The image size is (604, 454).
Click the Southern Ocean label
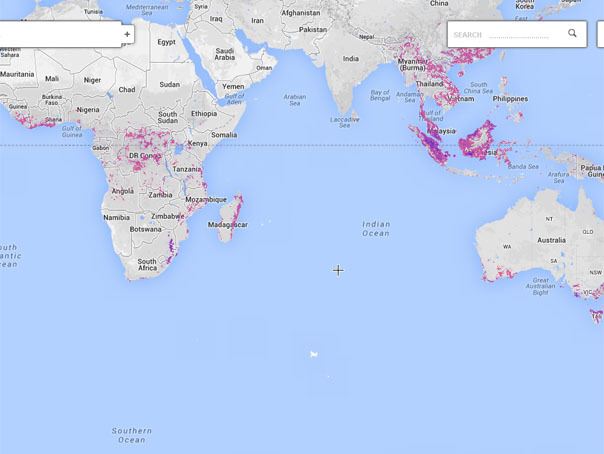131,435
